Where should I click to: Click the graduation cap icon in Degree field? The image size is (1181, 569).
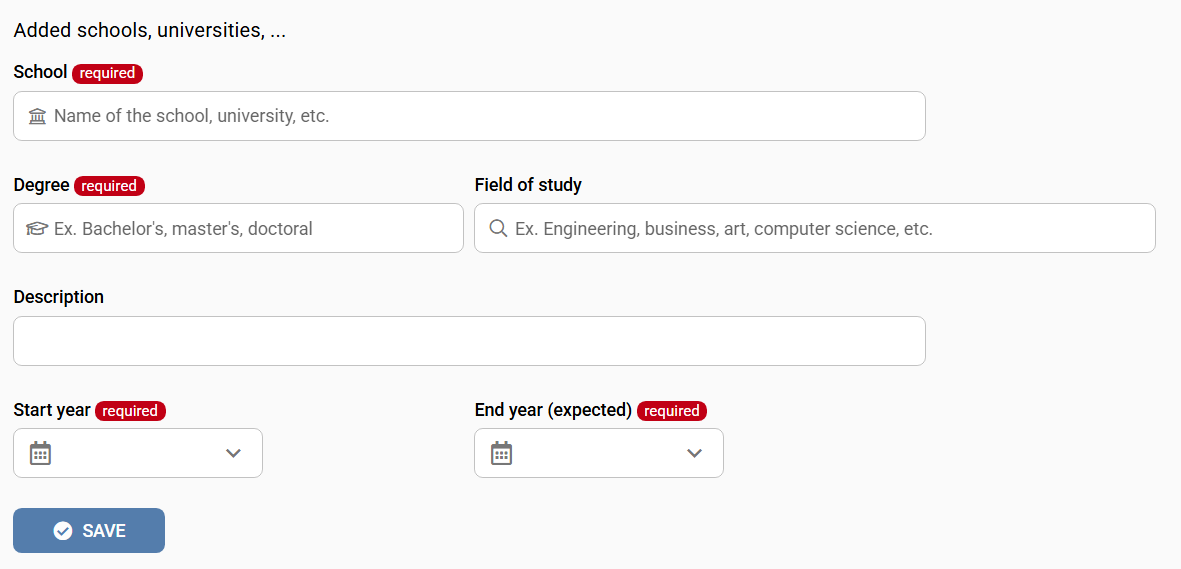[x=37, y=229]
